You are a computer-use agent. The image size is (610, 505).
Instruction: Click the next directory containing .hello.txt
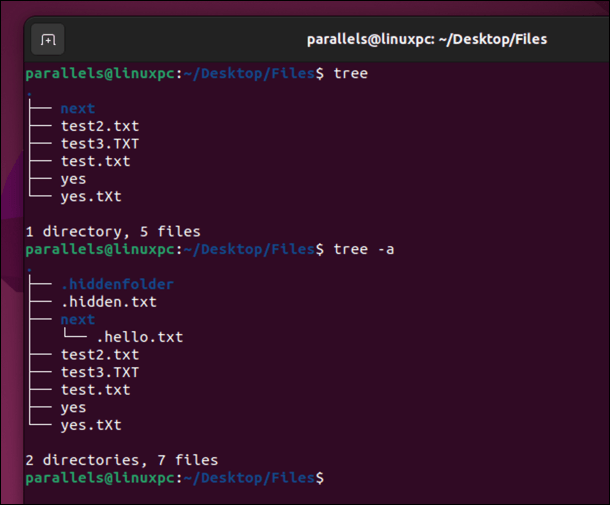[x=77, y=320]
